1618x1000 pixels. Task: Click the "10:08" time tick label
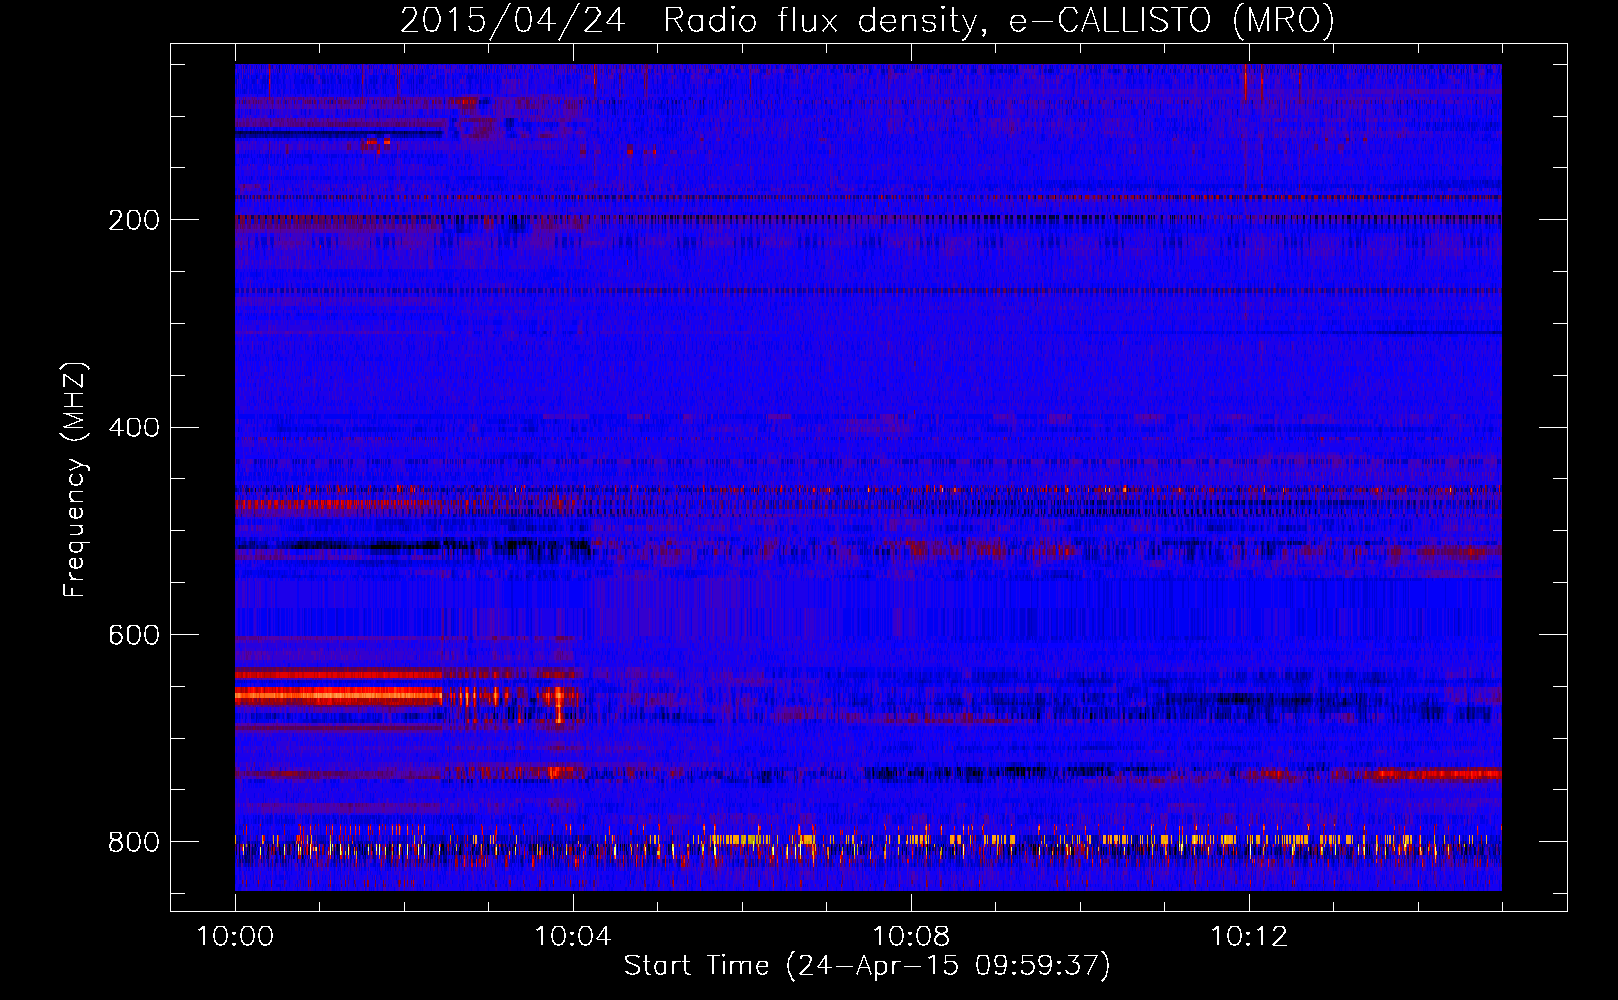pyautogui.click(x=911, y=937)
